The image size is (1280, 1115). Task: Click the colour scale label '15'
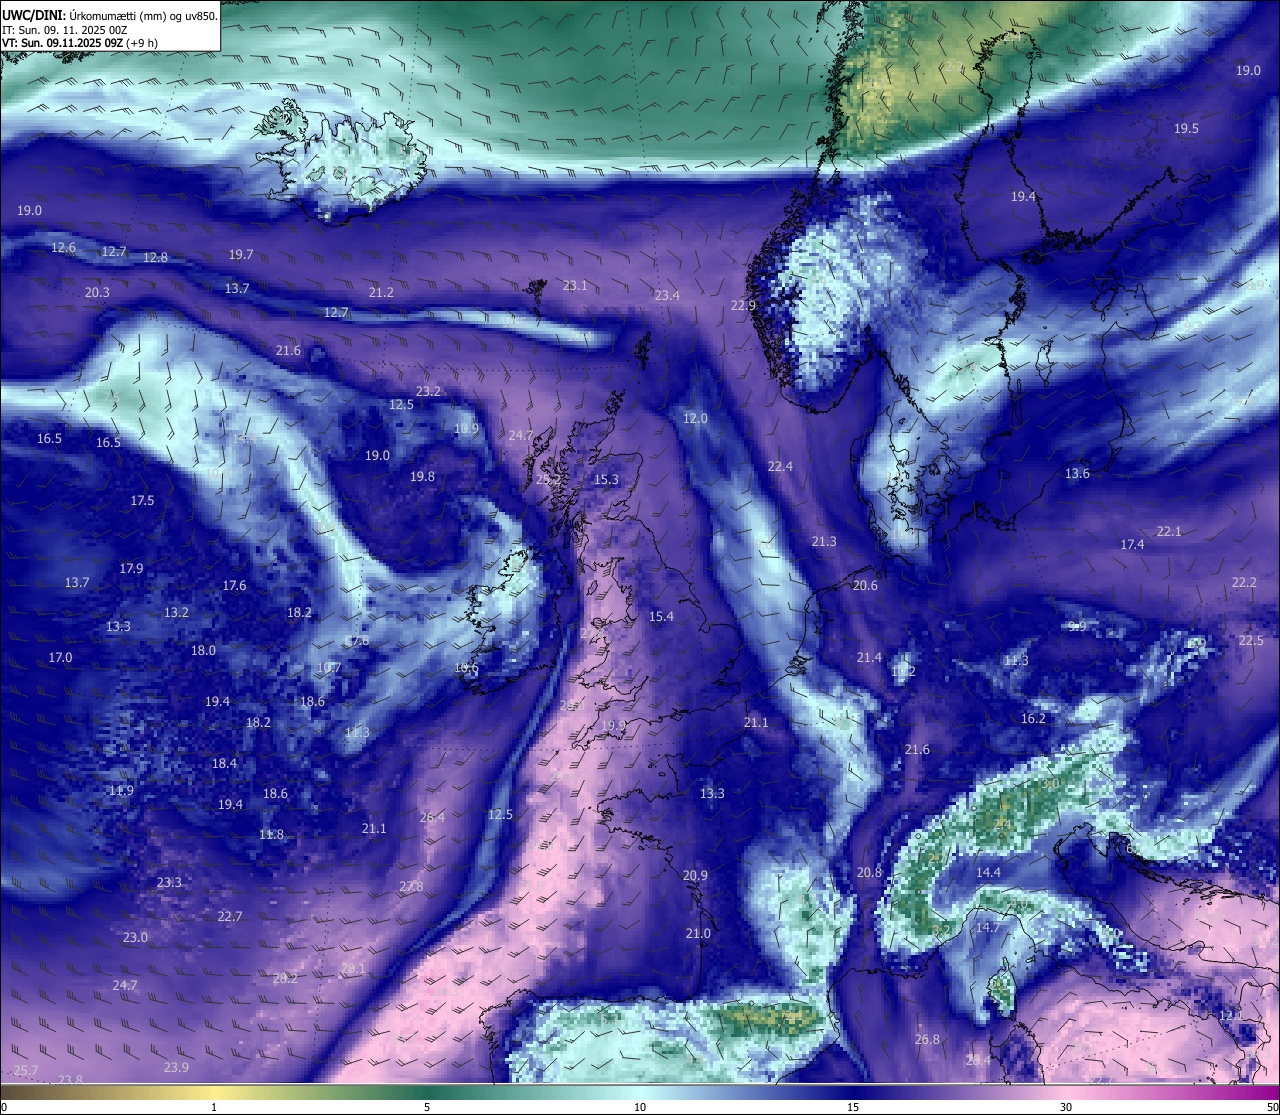[853, 1107]
